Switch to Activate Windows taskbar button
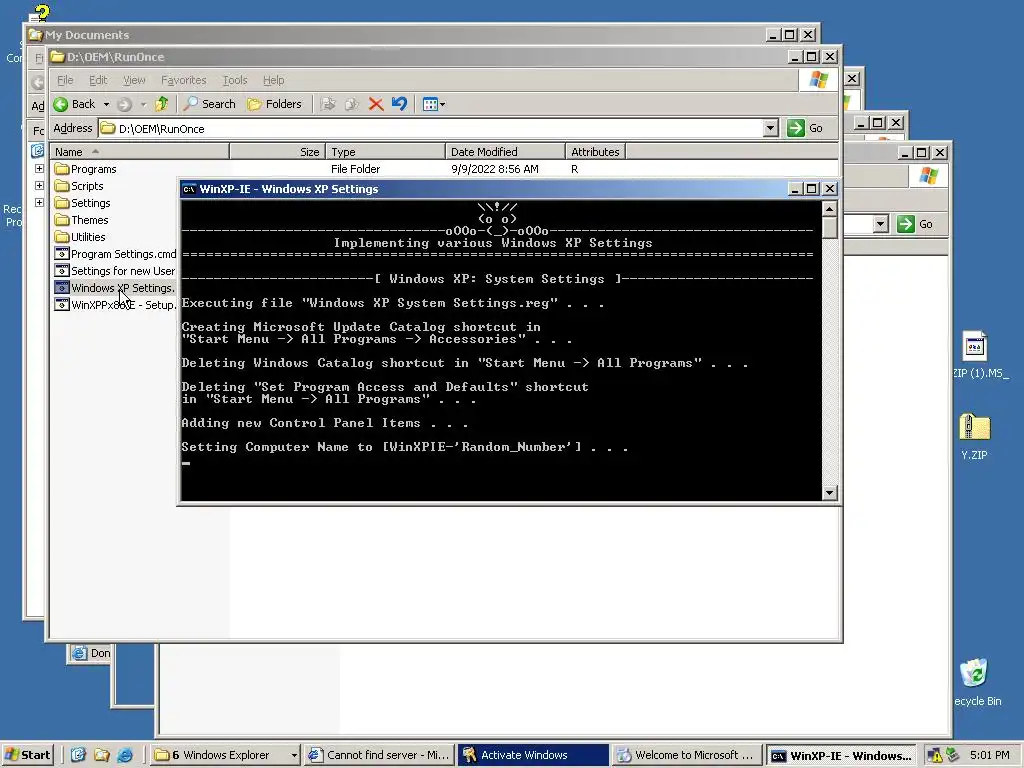The width and height of the screenshot is (1024, 768). click(533, 755)
